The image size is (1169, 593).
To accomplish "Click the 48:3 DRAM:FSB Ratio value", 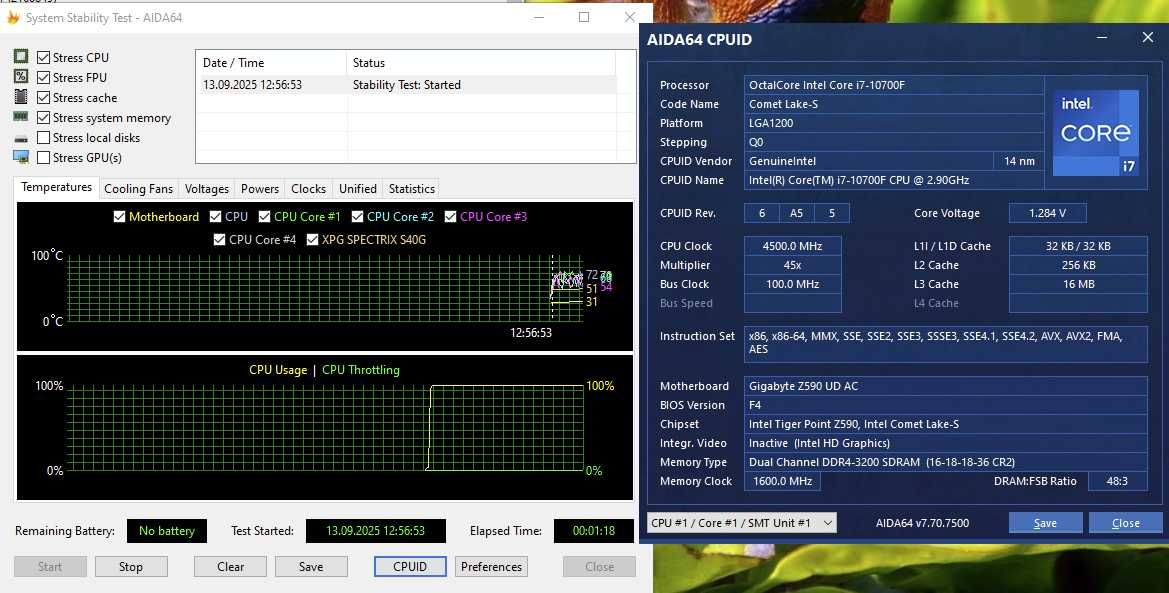I will (1117, 481).
